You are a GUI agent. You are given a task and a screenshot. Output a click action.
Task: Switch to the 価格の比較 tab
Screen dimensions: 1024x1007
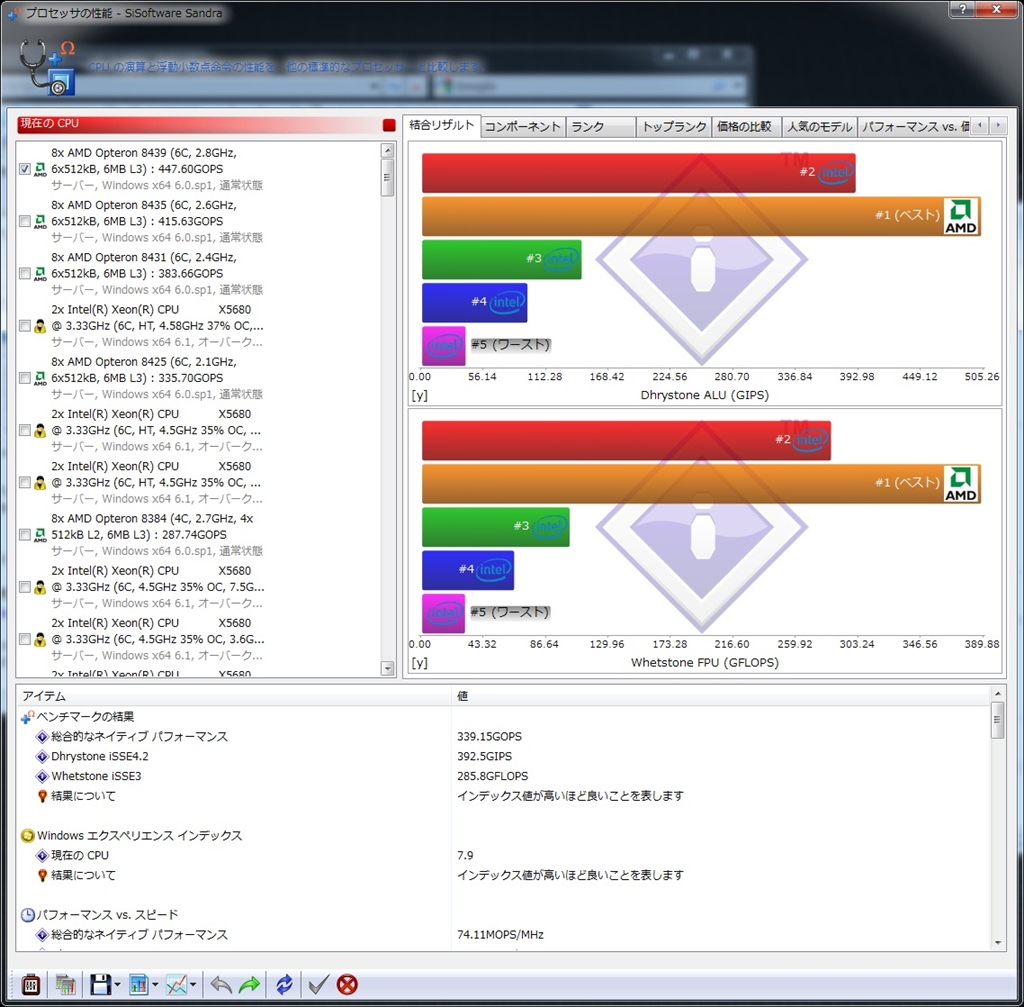[746, 127]
